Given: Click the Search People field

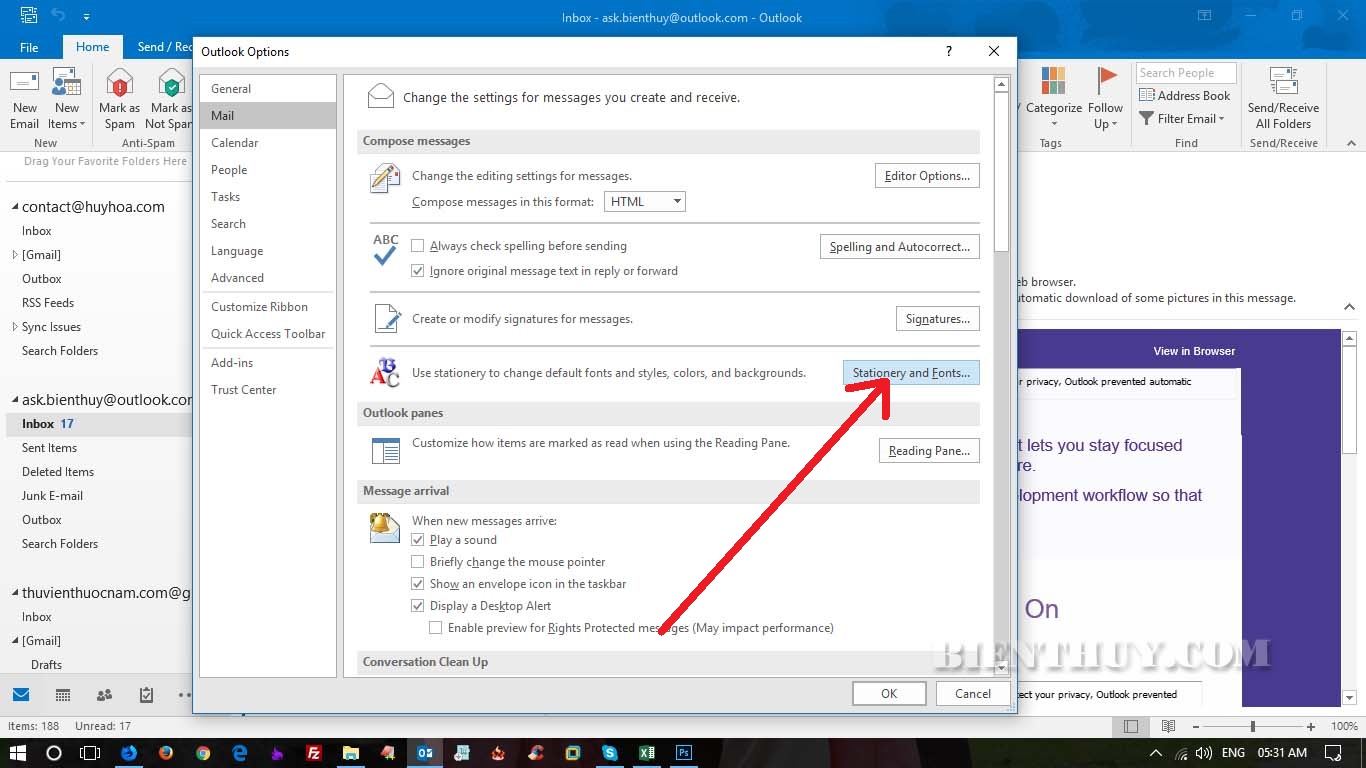Looking at the screenshot, I should coord(1186,73).
